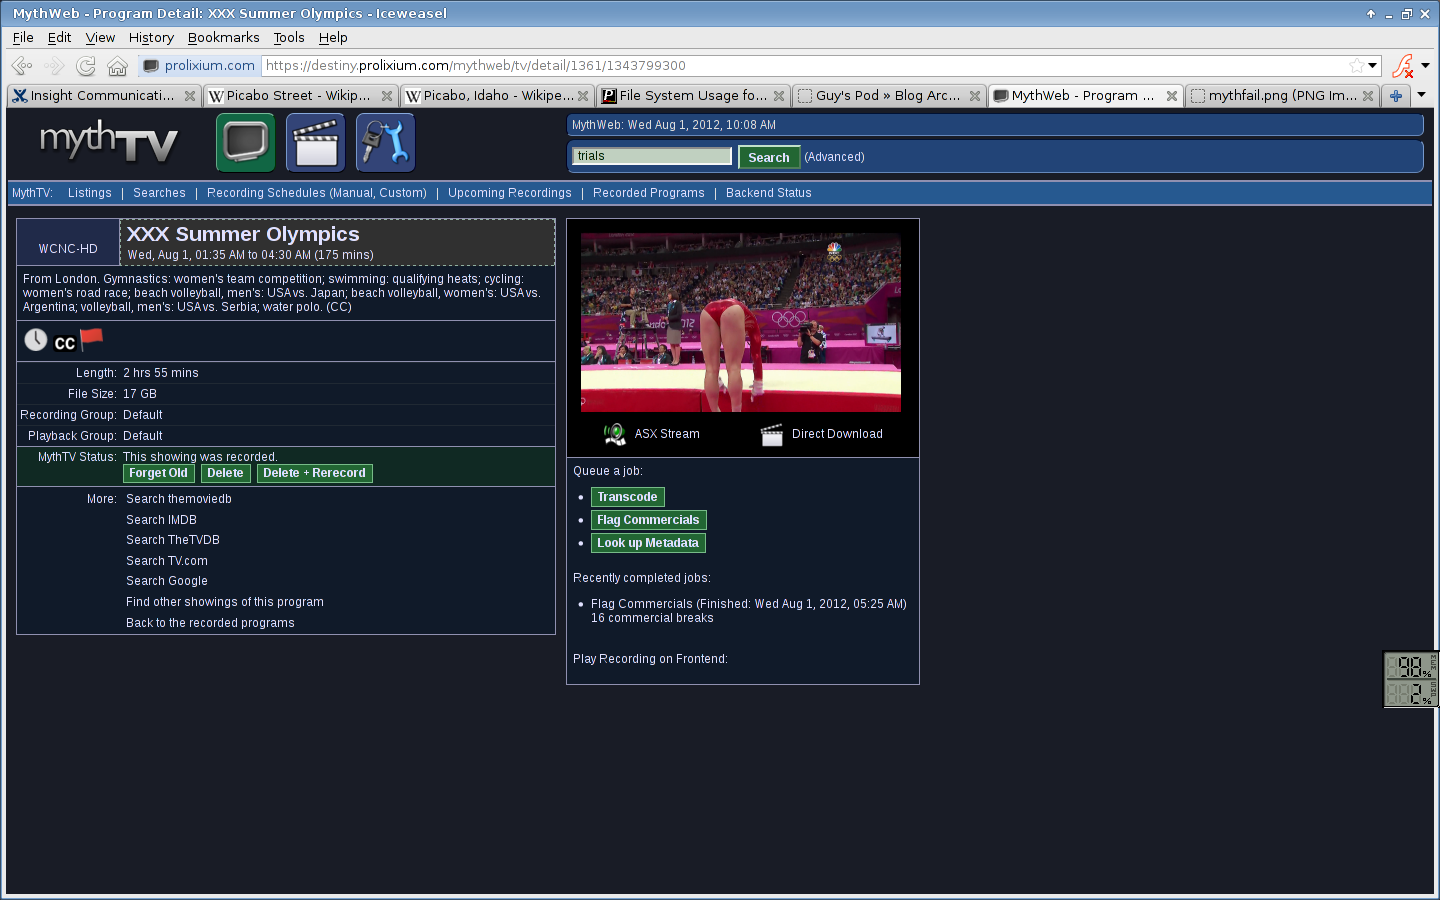Click Back to the recorded programs
Viewport: 1440px width, 900px height.
(210, 623)
